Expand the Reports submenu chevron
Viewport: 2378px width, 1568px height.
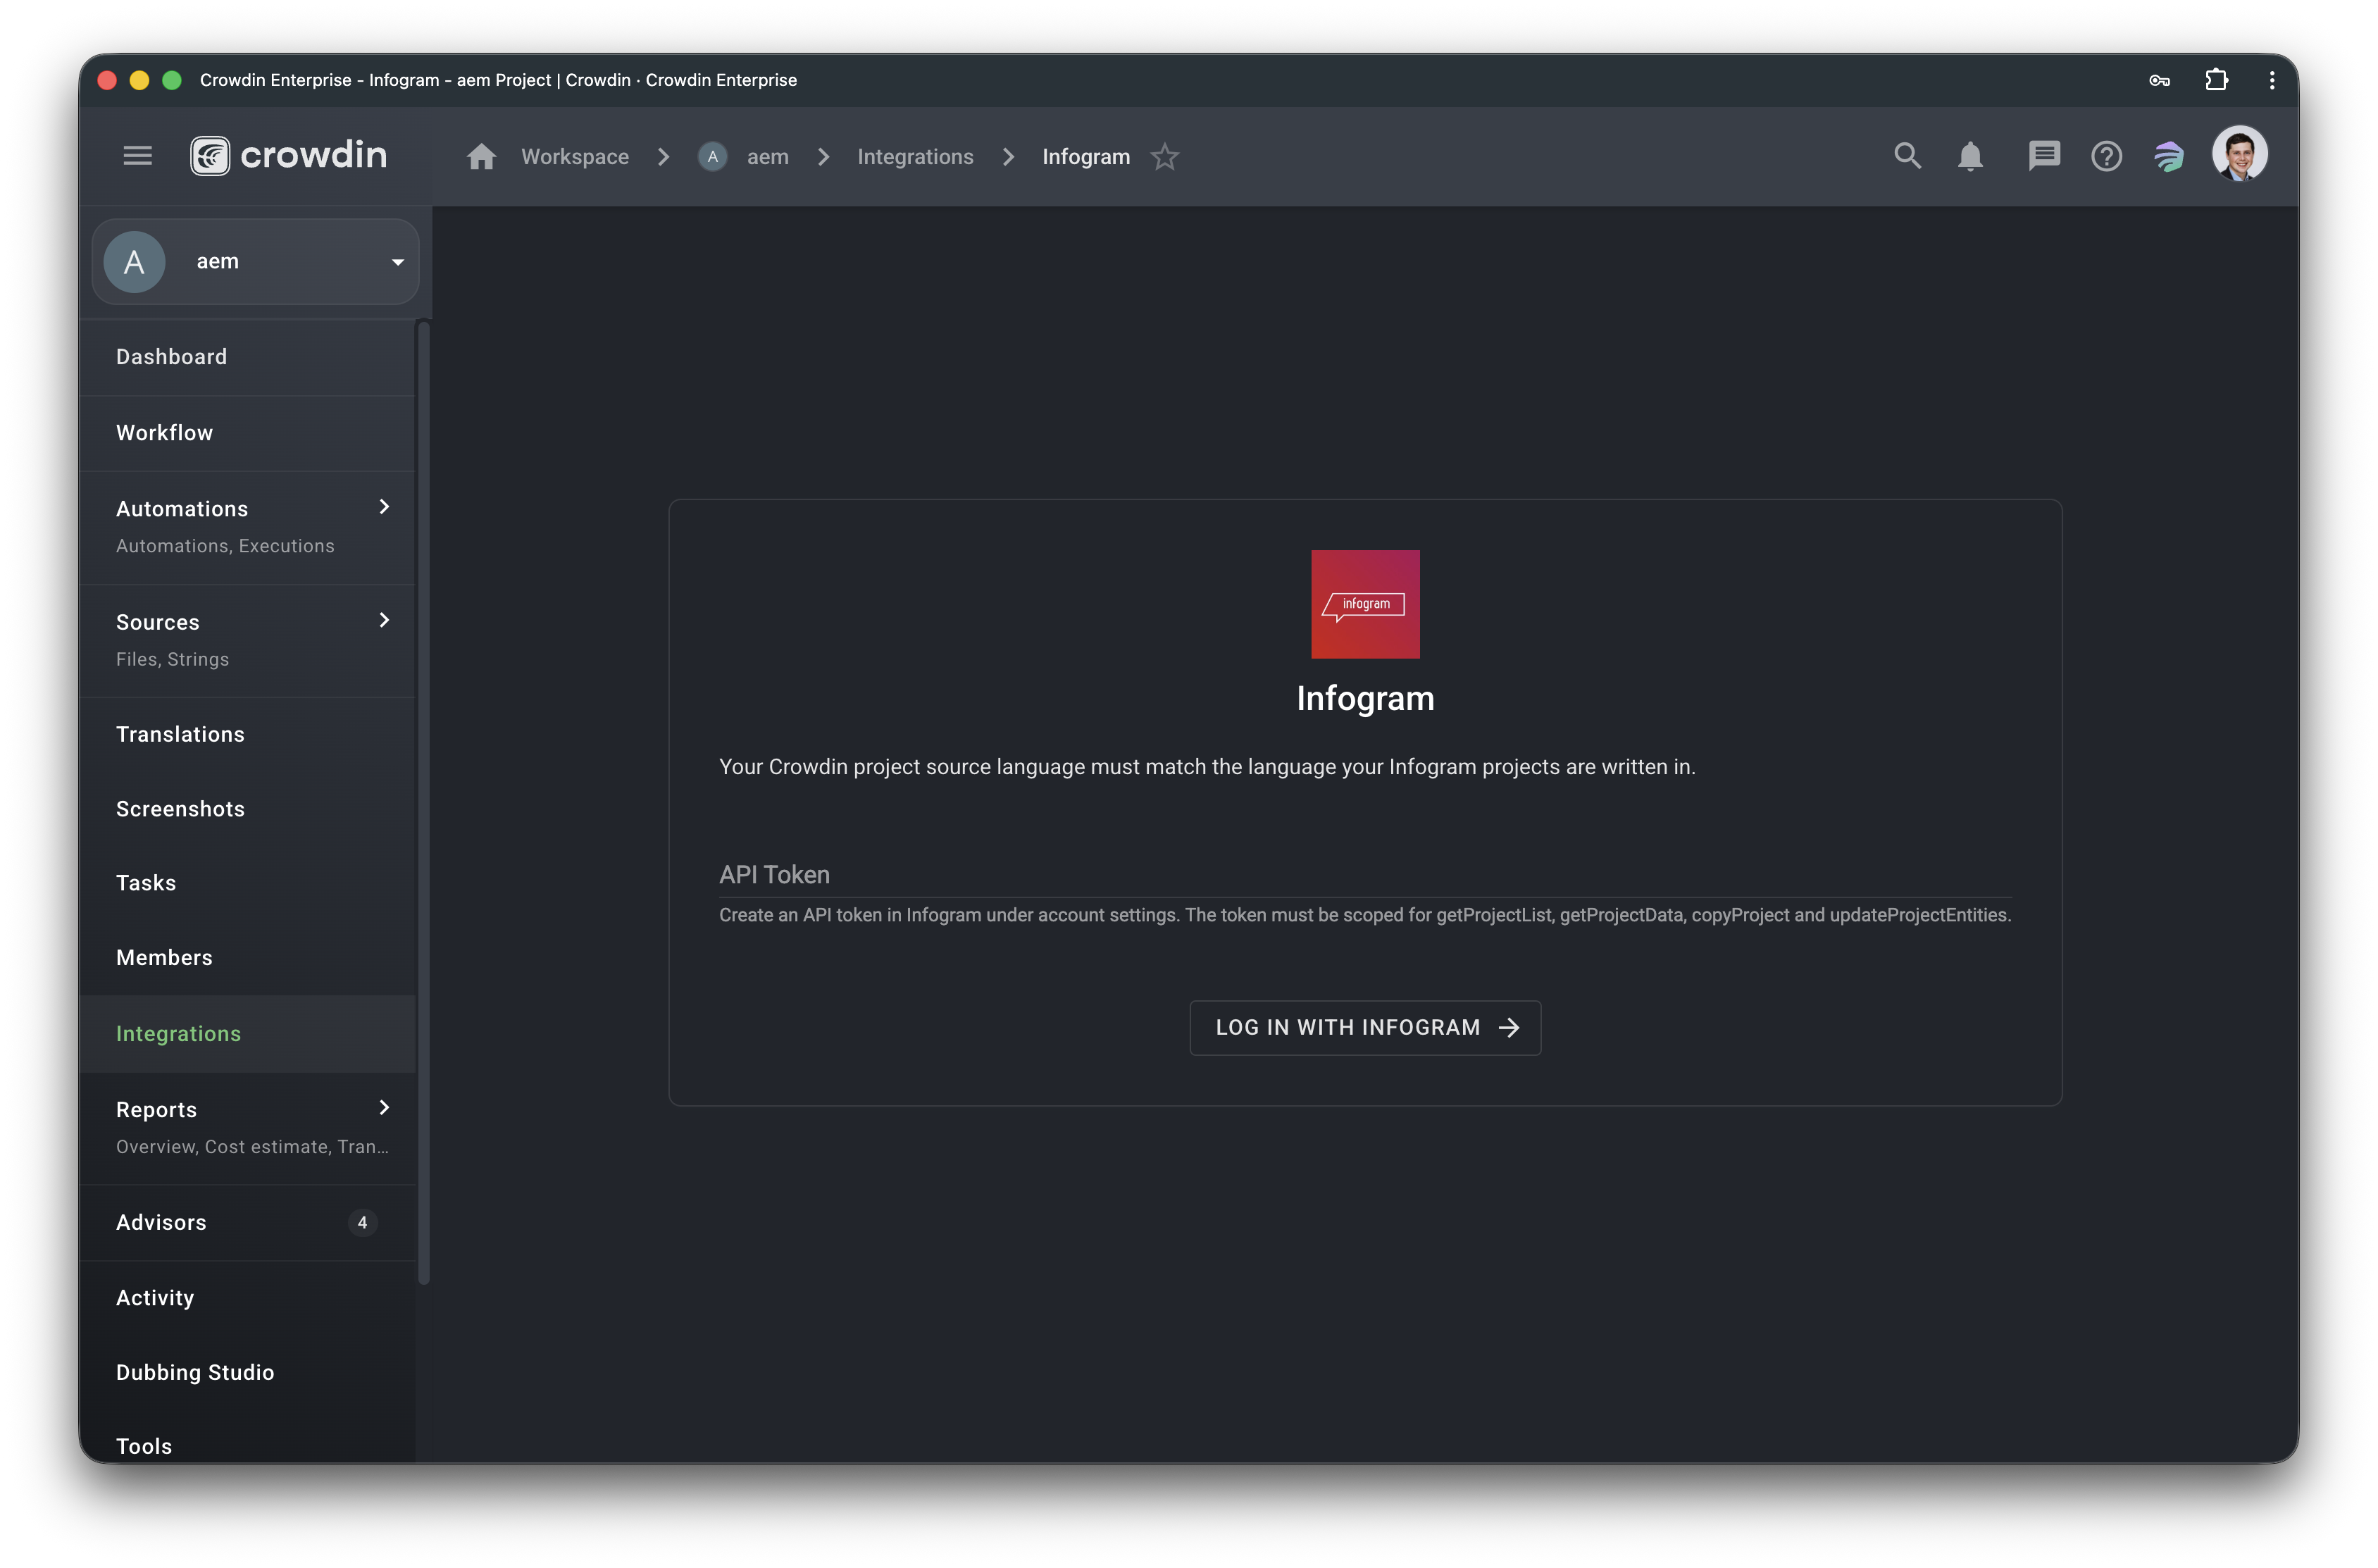coord(384,1107)
